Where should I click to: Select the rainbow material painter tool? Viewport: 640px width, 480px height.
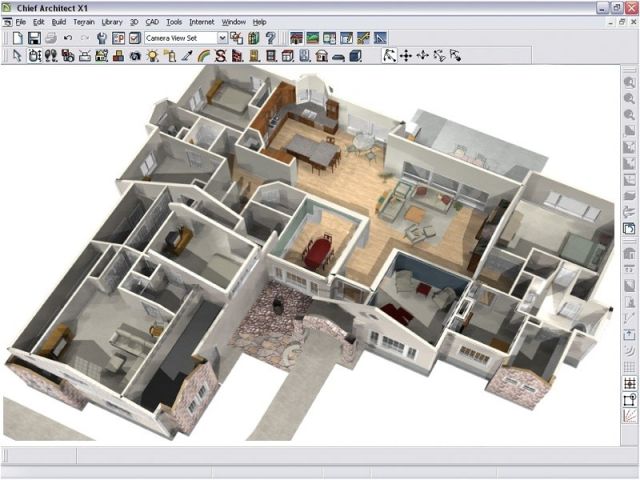click(x=203, y=56)
